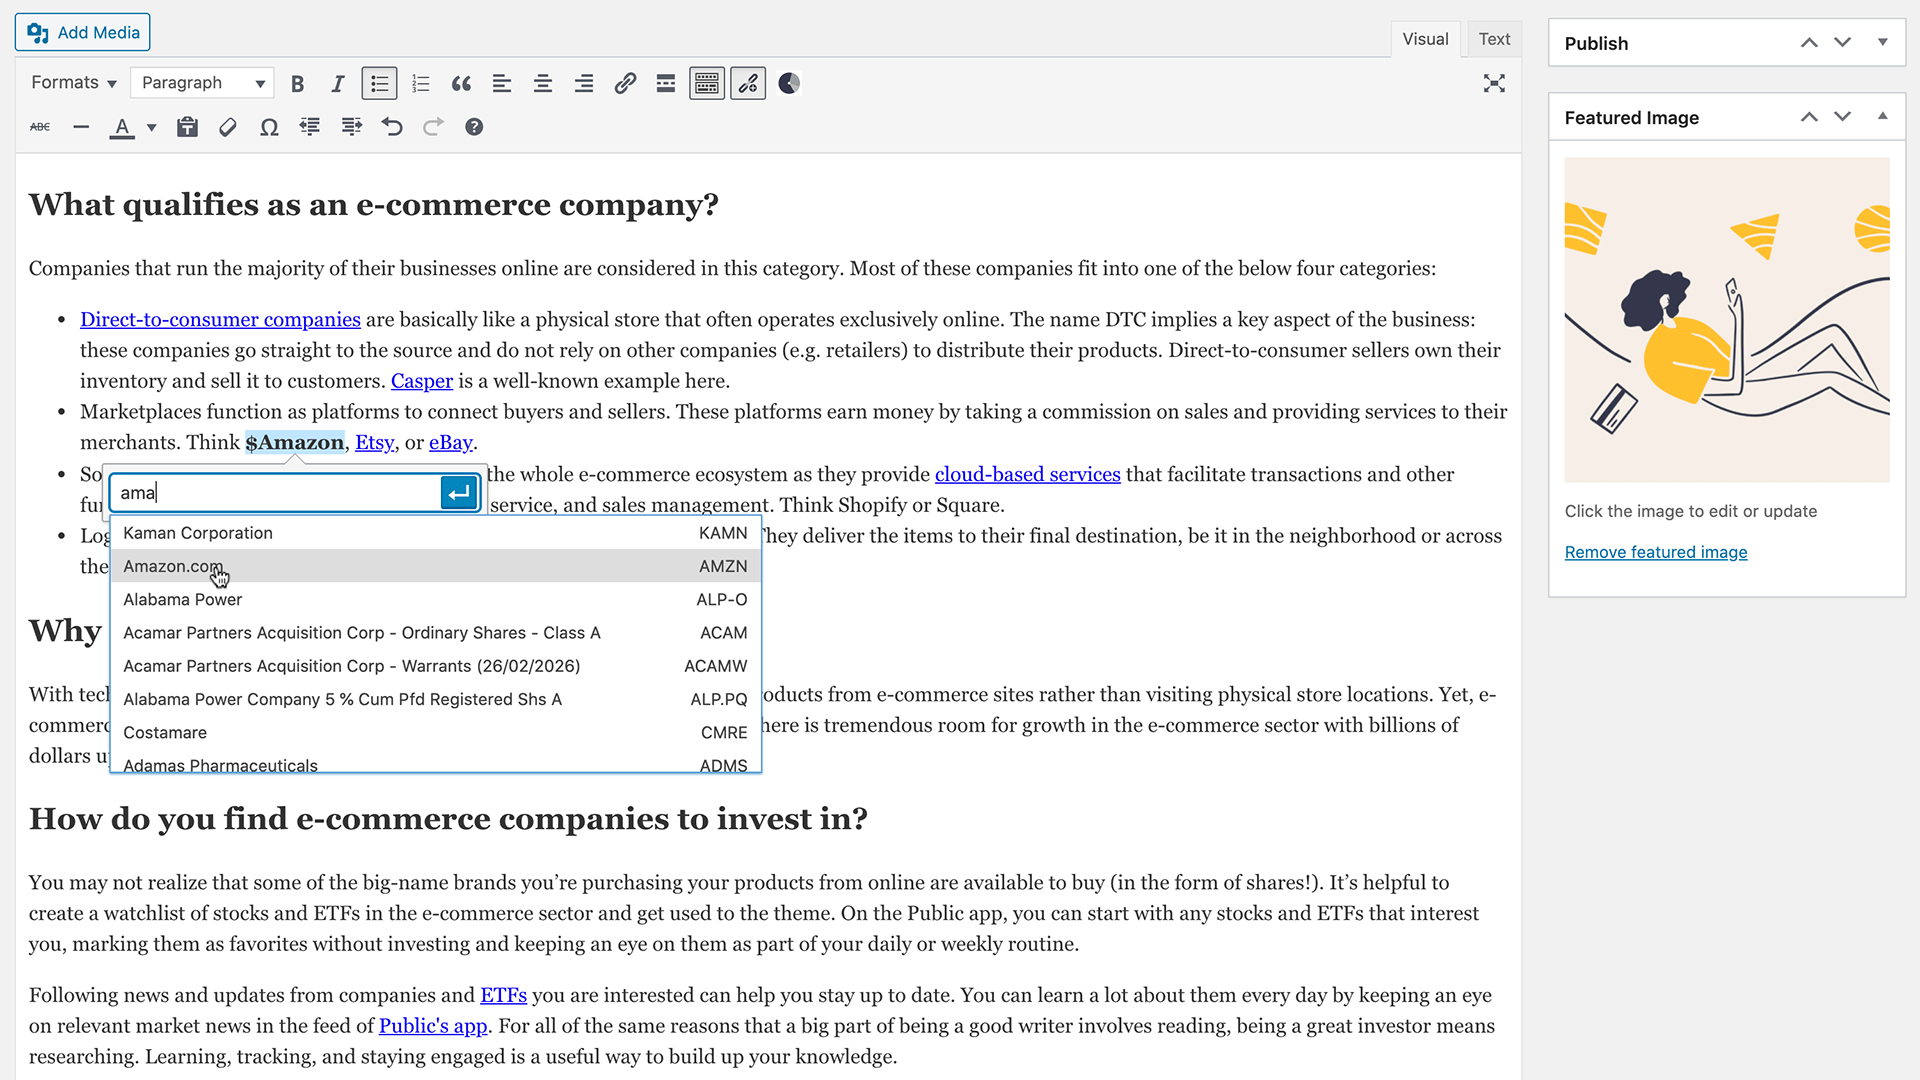Select Amazon.com AMZN suggestion
The height and width of the screenshot is (1080, 1920).
click(x=435, y=566)
